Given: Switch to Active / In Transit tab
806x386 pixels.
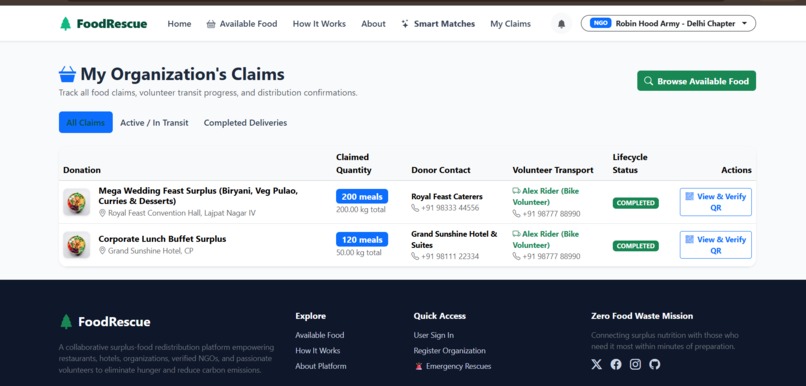Looking at the screenshot, I should coord(154,123).
